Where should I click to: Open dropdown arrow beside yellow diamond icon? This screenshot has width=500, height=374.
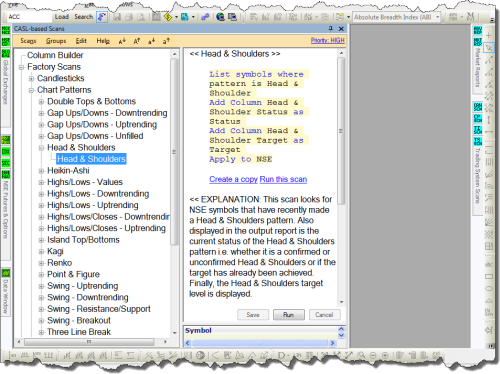(x=176, y=17)
